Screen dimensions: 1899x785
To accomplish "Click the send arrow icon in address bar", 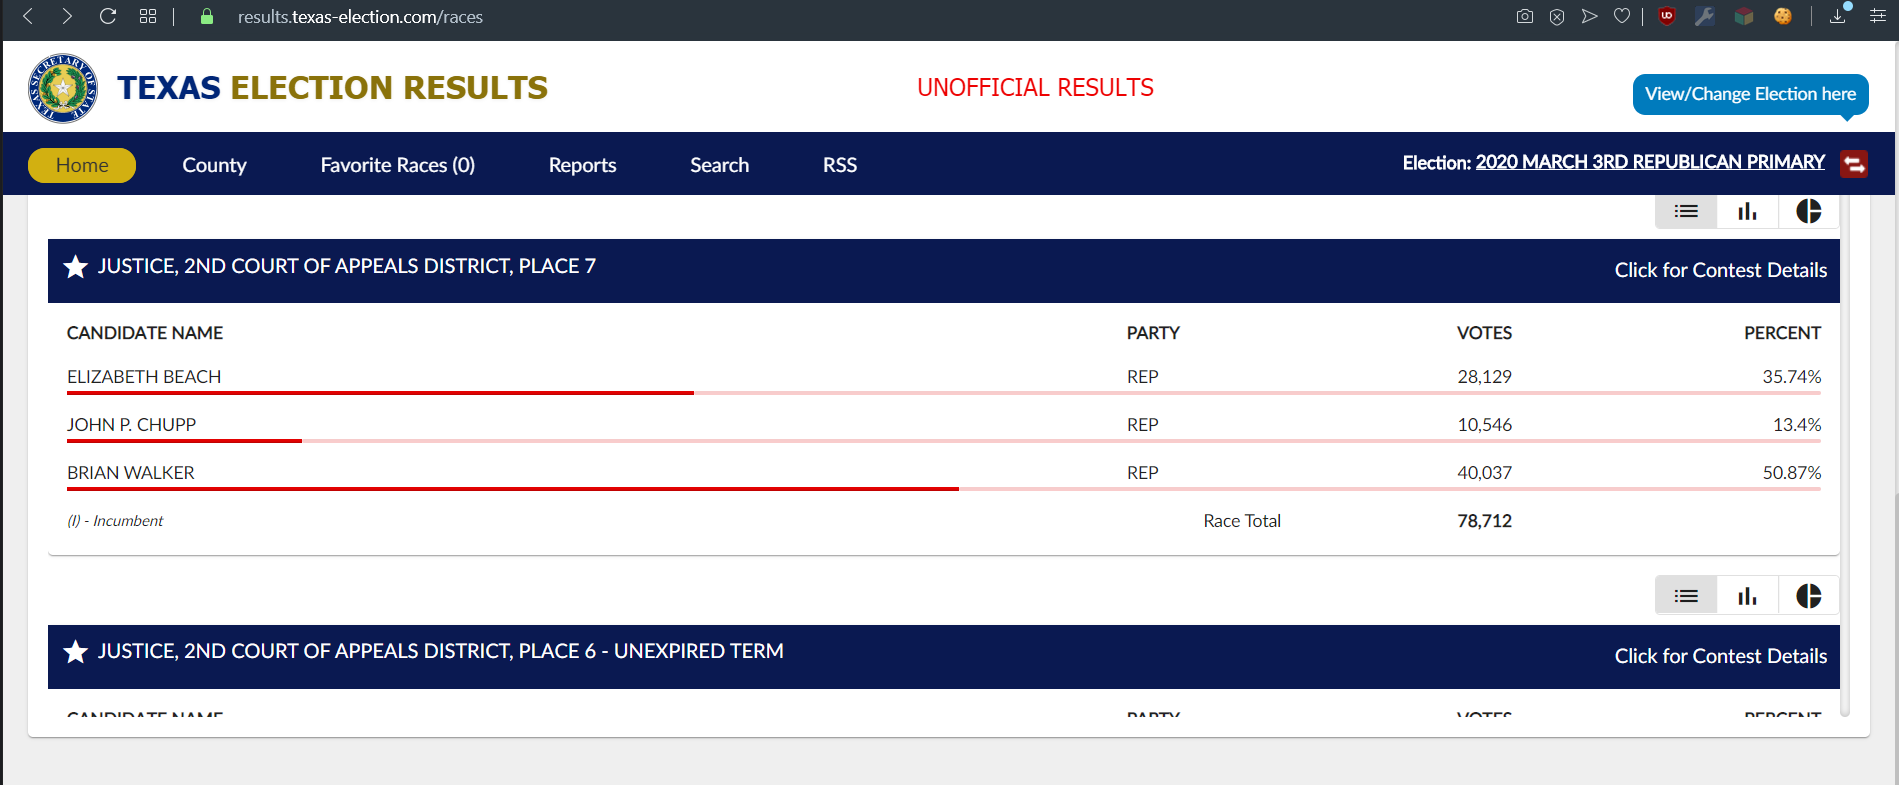I will (1589, 16).
